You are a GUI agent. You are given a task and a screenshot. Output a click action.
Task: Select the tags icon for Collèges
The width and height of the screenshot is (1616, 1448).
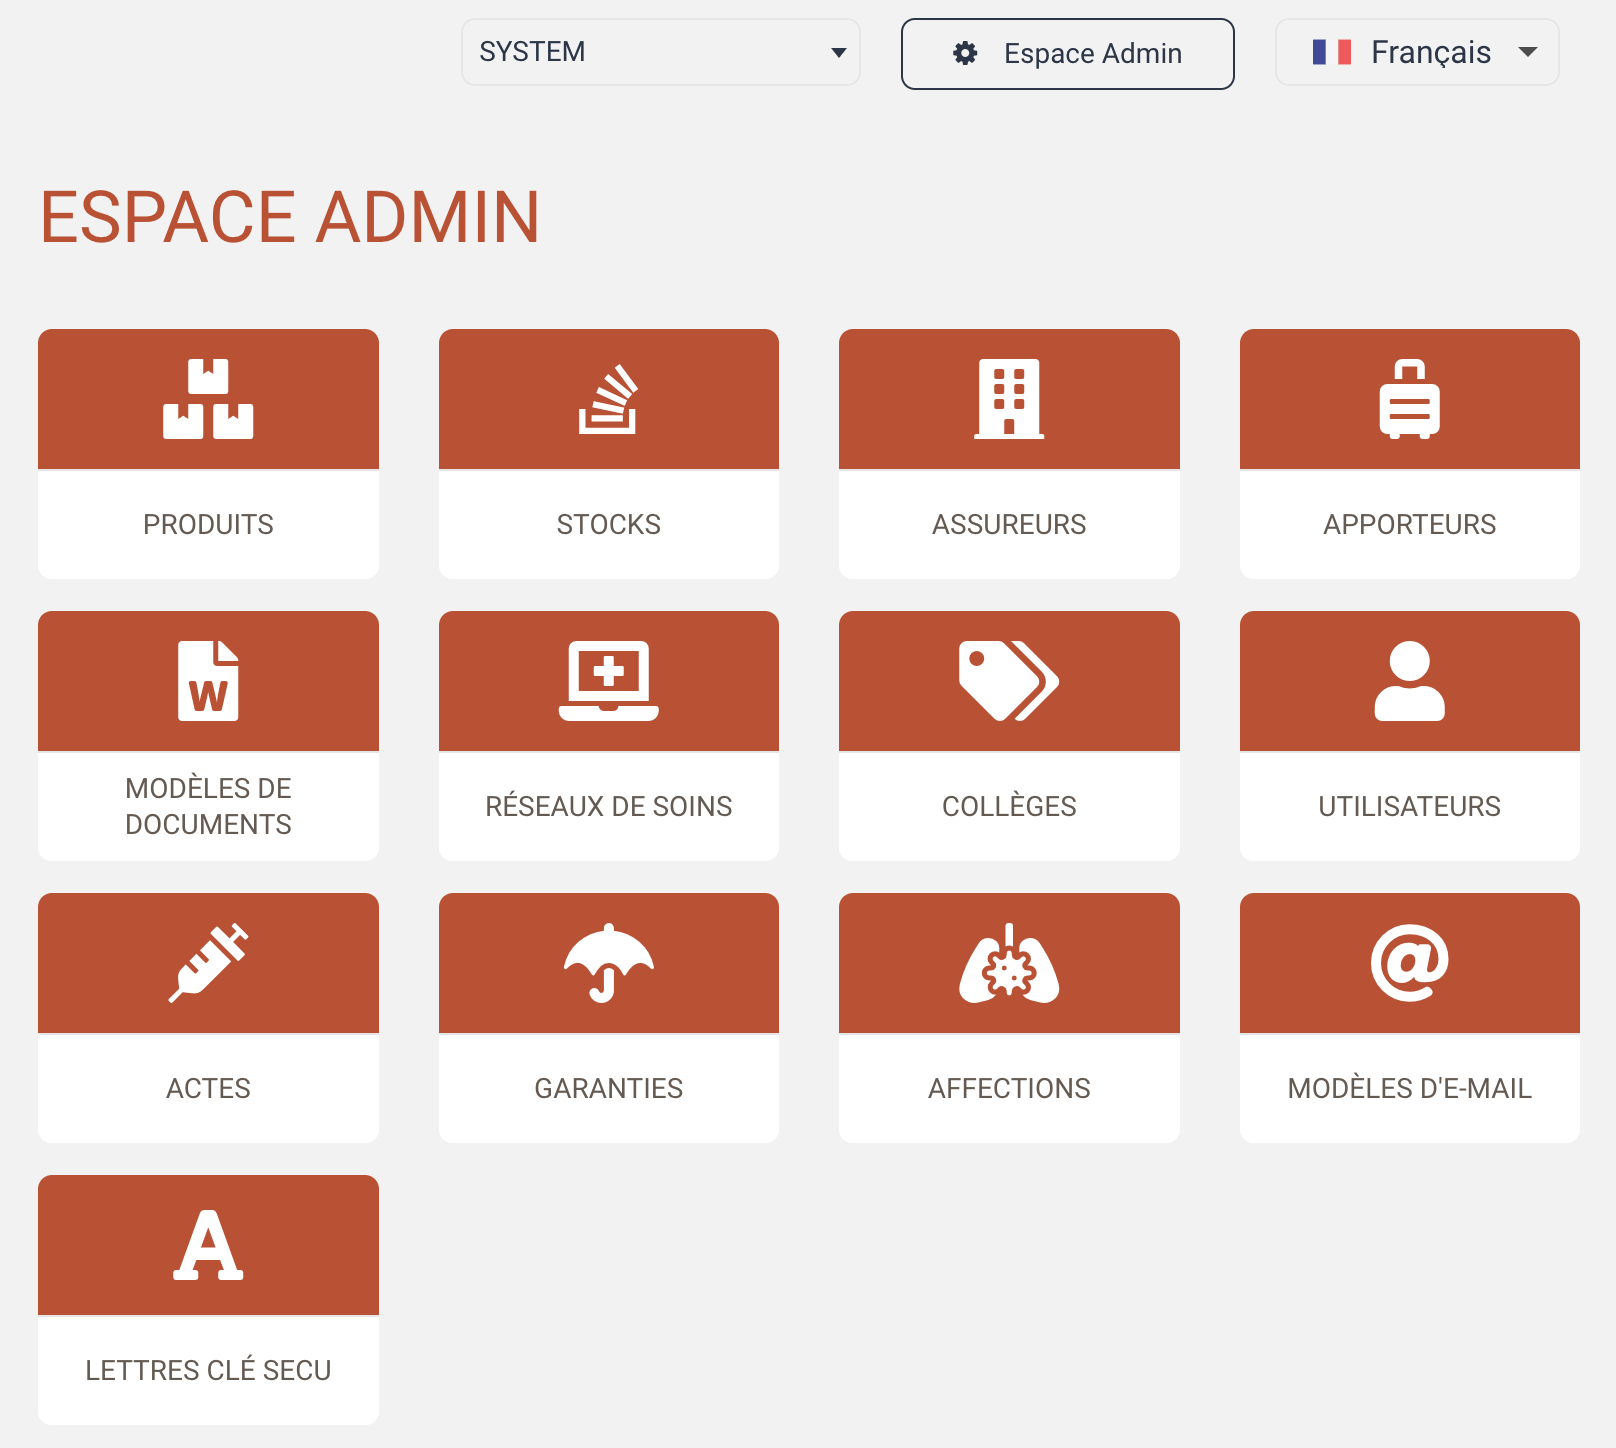1009,681
